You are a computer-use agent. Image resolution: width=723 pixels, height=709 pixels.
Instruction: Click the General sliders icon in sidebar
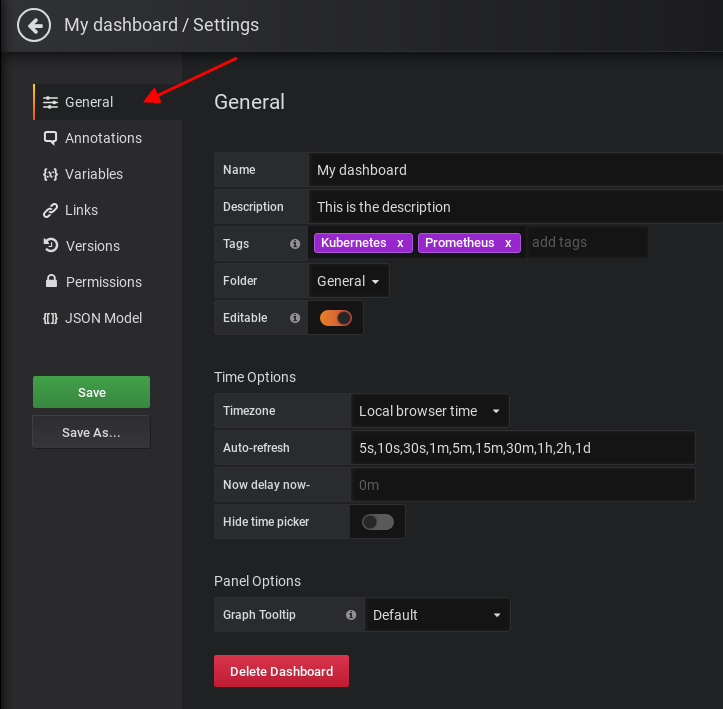(50, 102)
